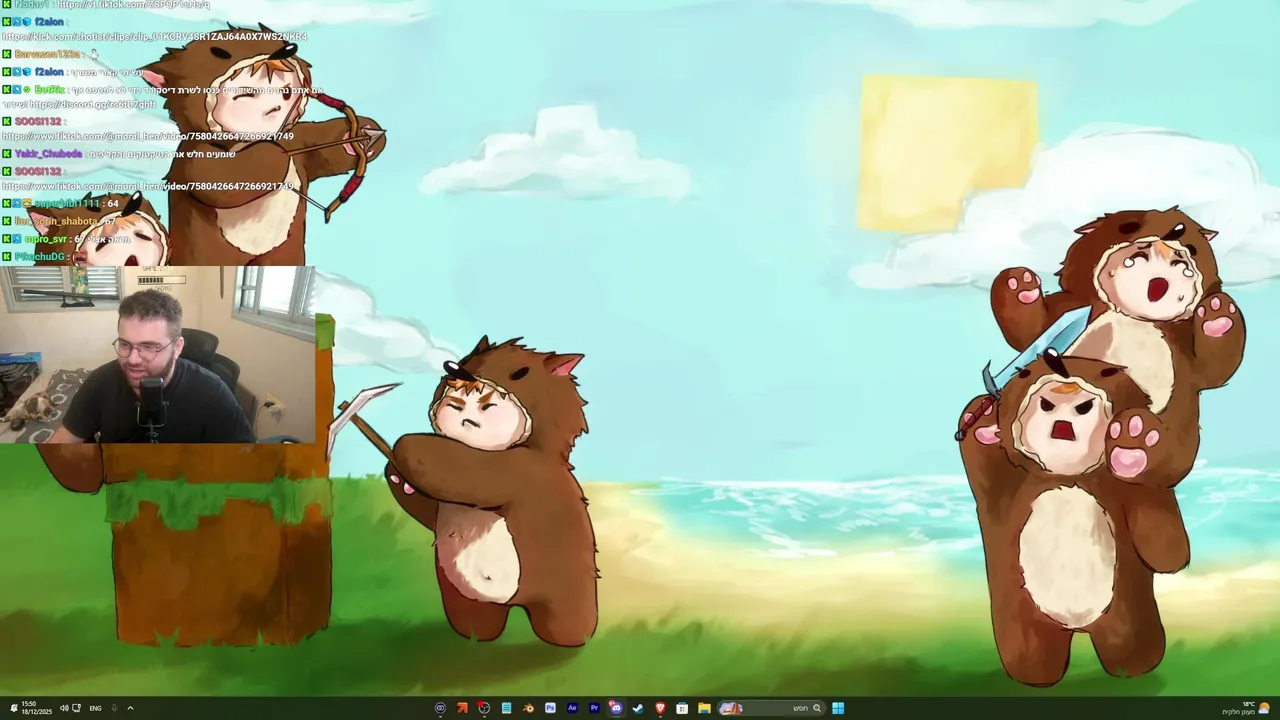Click username BotRix in chat

pos(50,89)
